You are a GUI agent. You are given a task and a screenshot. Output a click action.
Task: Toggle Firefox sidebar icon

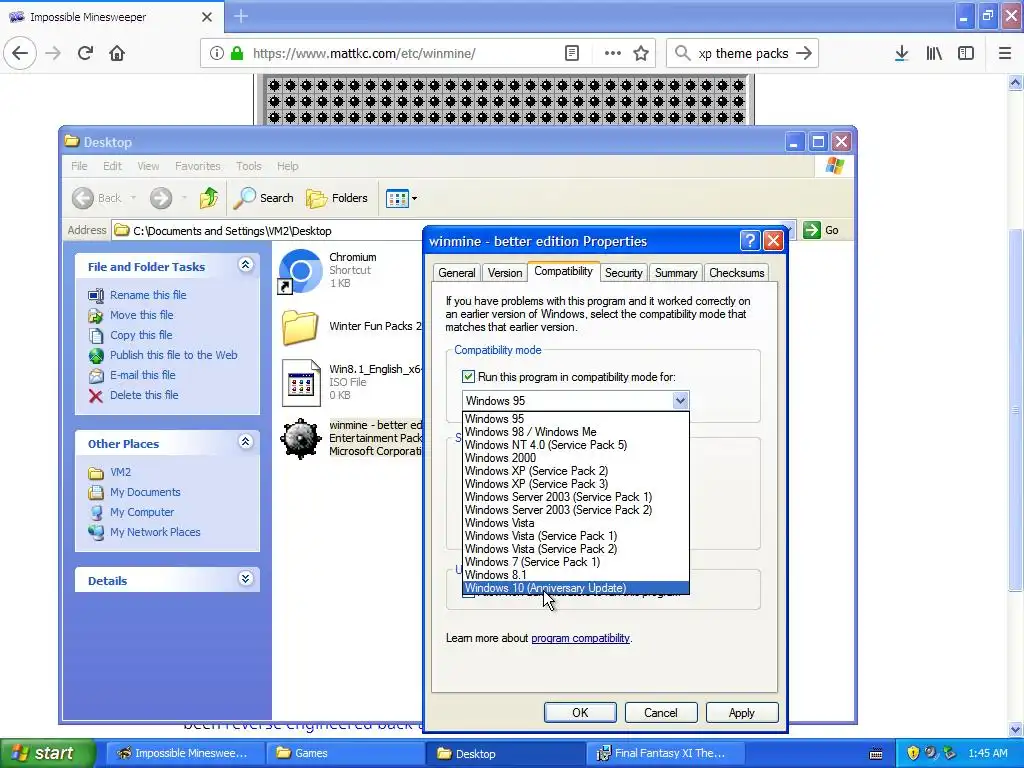[966, 53]
